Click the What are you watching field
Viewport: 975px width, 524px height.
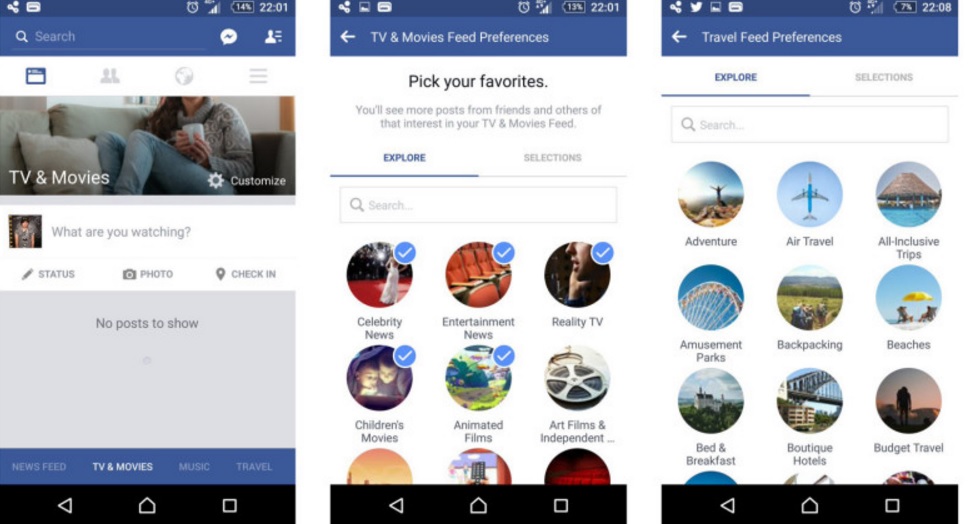point(121,232)
